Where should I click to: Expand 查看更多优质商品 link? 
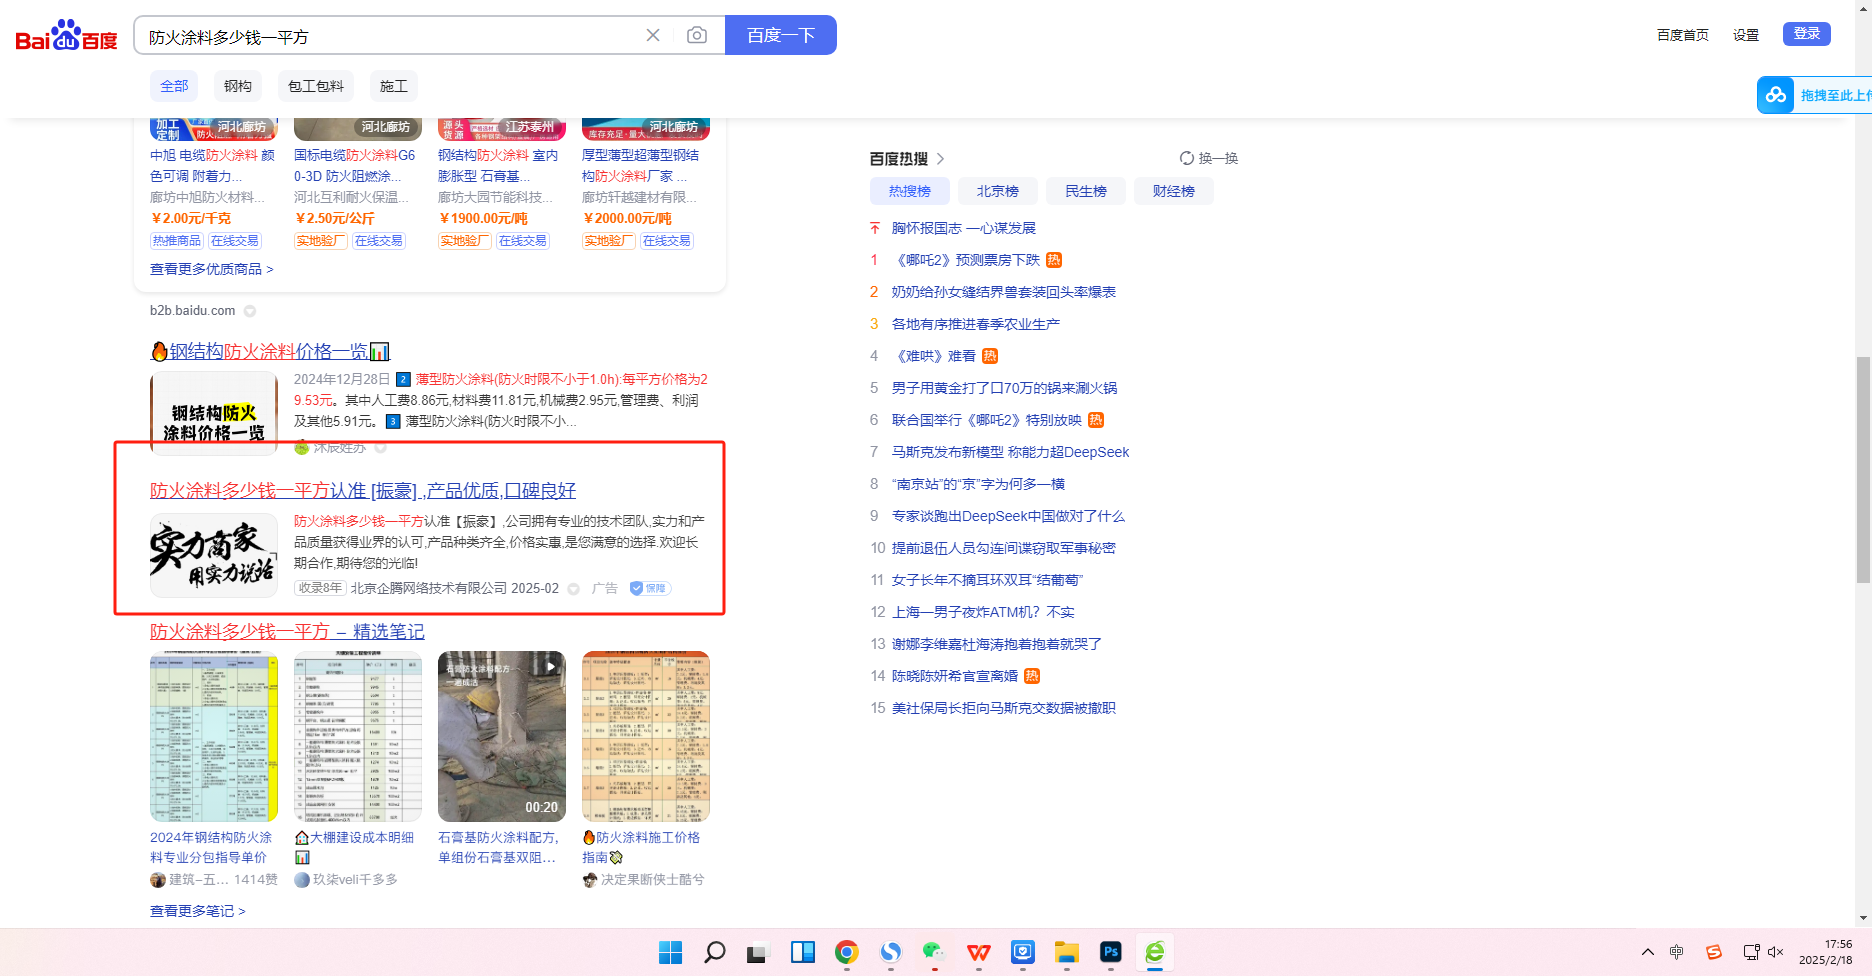coord(211,269)
